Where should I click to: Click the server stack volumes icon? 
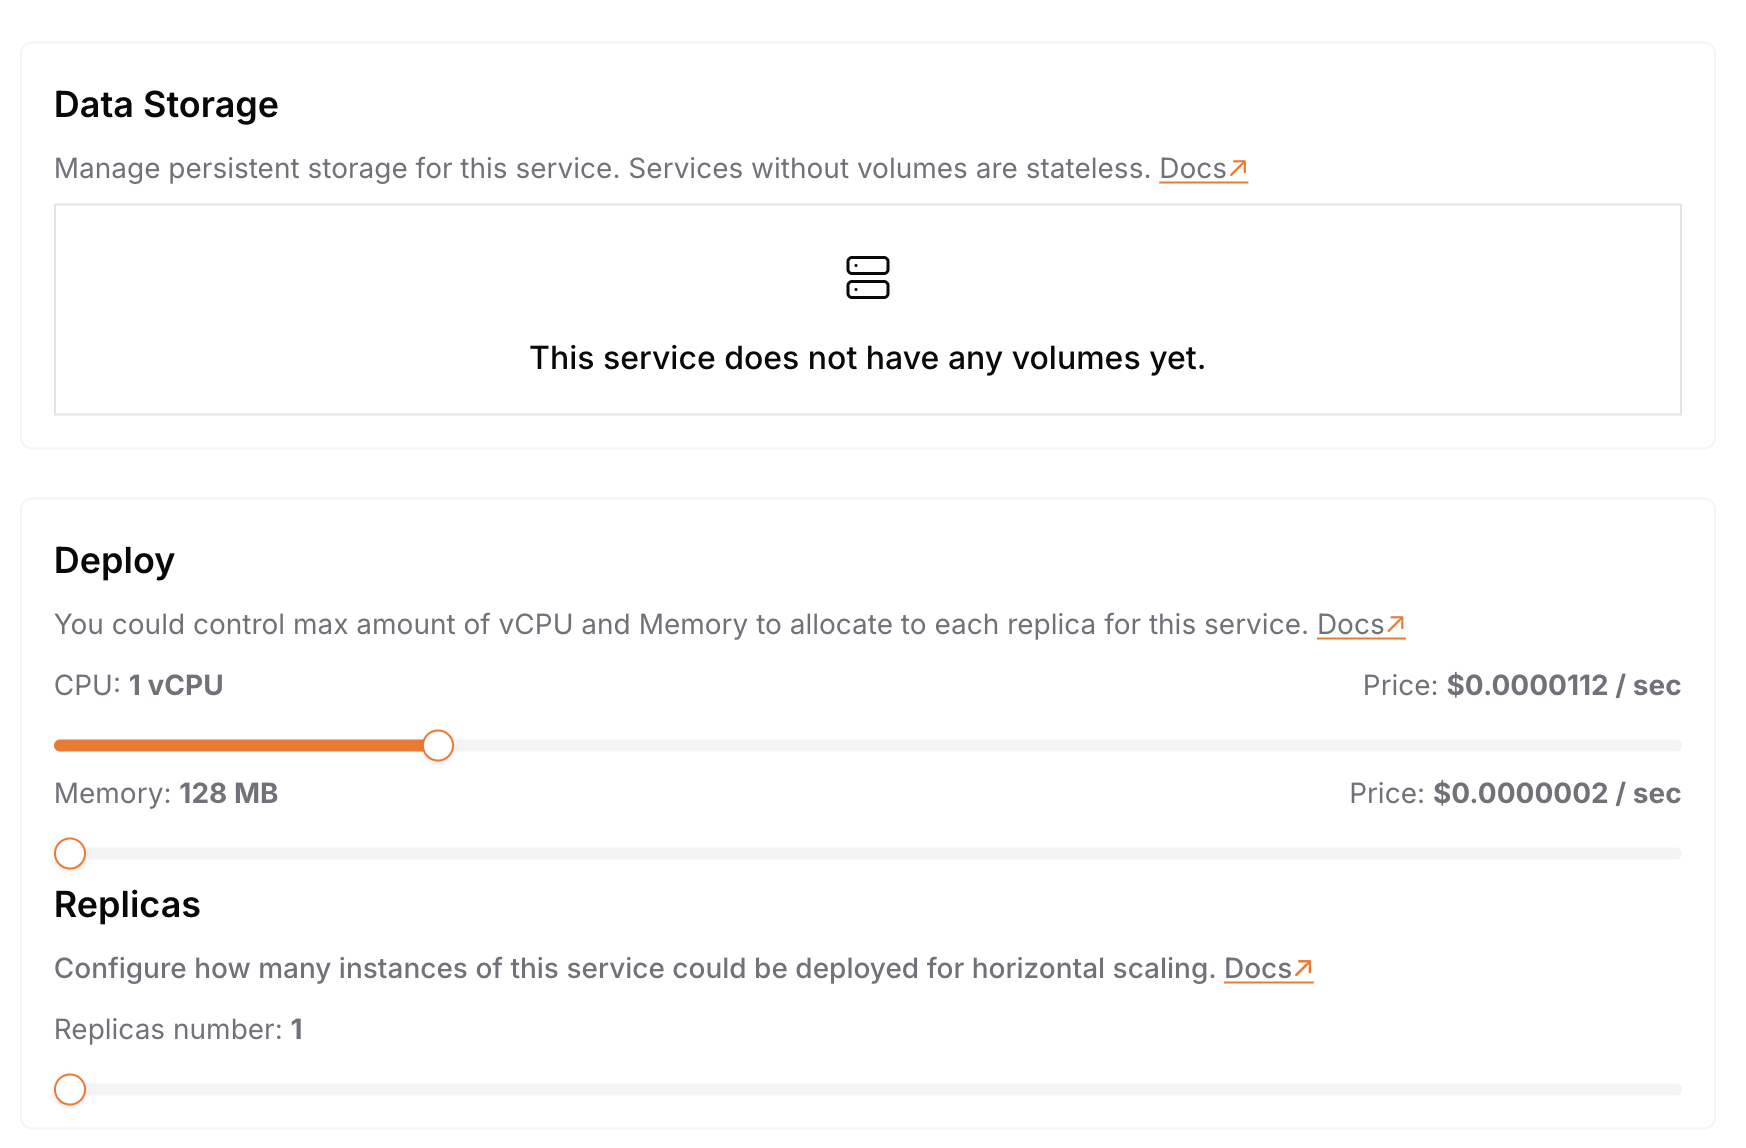pyautogui.click(x=868, y=278)
